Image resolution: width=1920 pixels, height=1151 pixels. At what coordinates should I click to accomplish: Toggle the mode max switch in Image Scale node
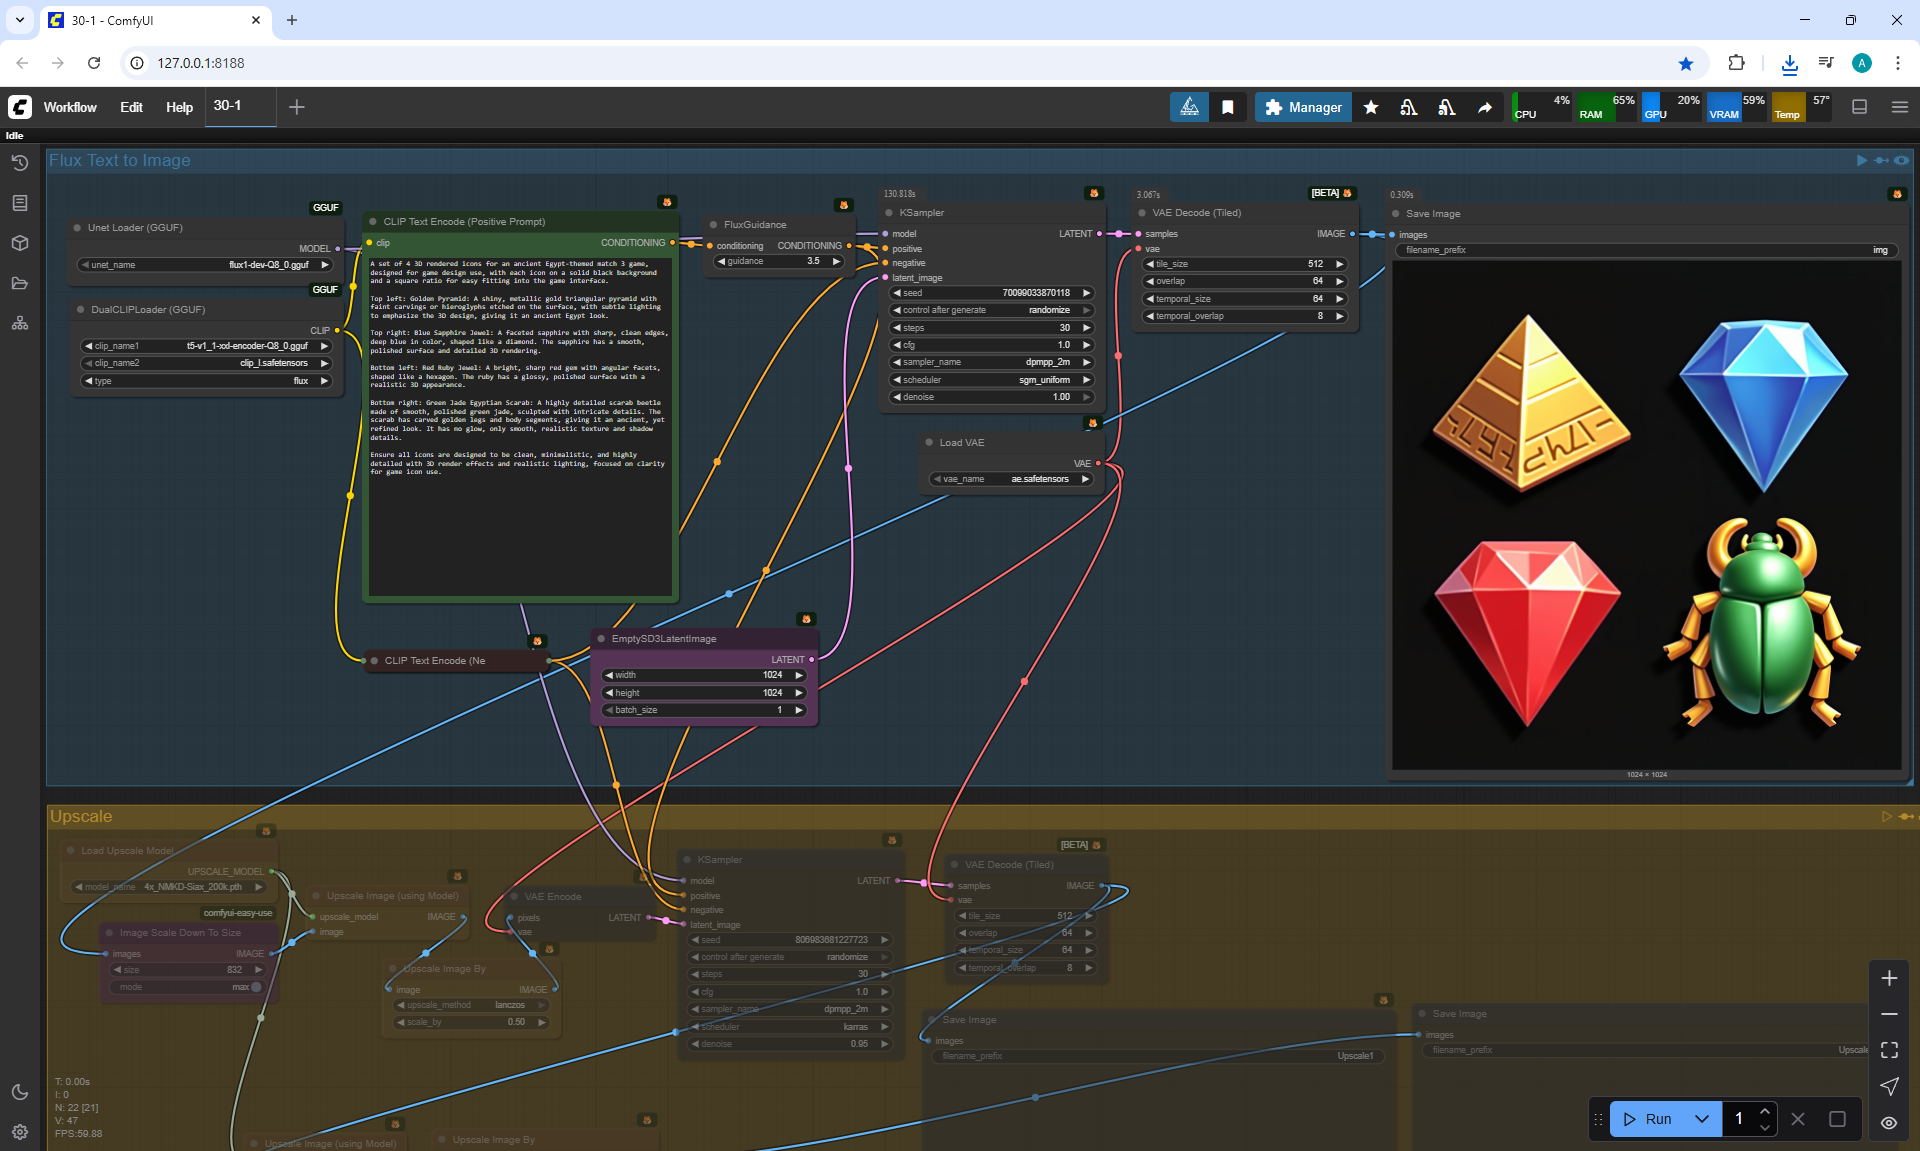coord(256,987)
